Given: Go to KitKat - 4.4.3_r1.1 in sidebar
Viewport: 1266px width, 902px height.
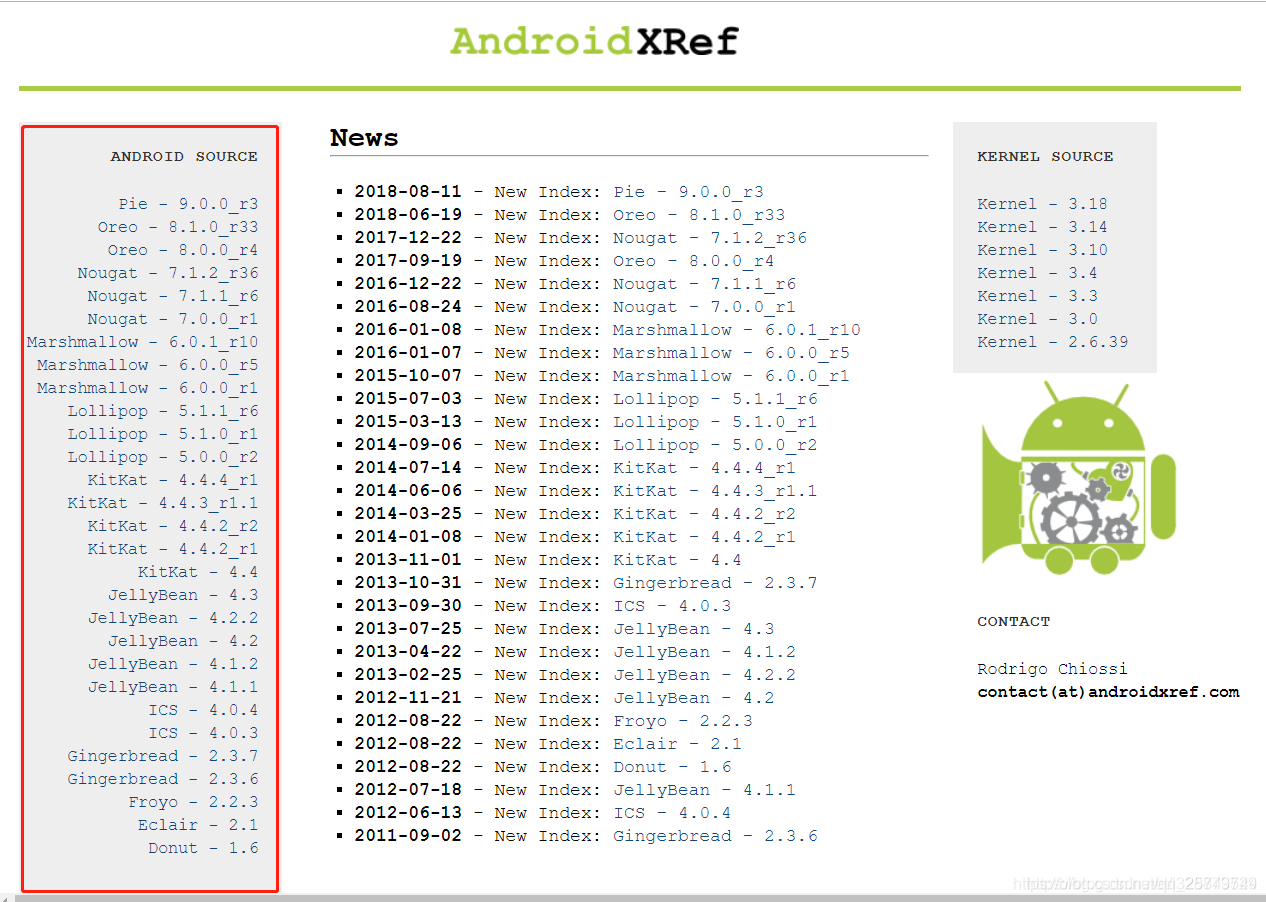Looking at the screenshot, I should [x=163, y=503].
